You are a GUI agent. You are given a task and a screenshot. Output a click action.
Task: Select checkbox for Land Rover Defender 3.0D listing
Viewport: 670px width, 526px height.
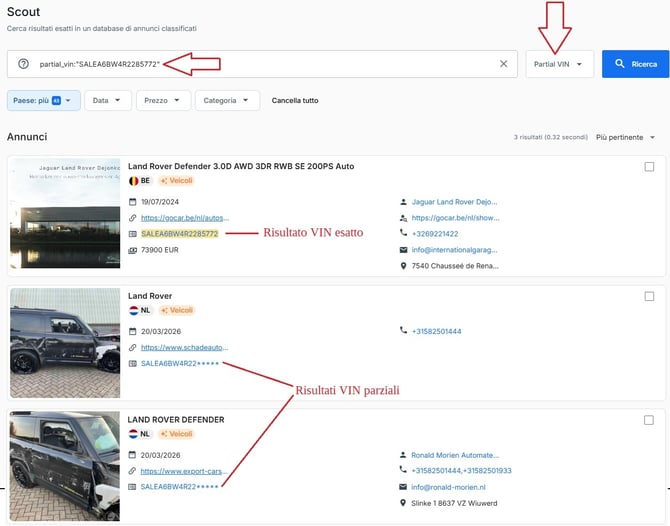tap(649, 167)
